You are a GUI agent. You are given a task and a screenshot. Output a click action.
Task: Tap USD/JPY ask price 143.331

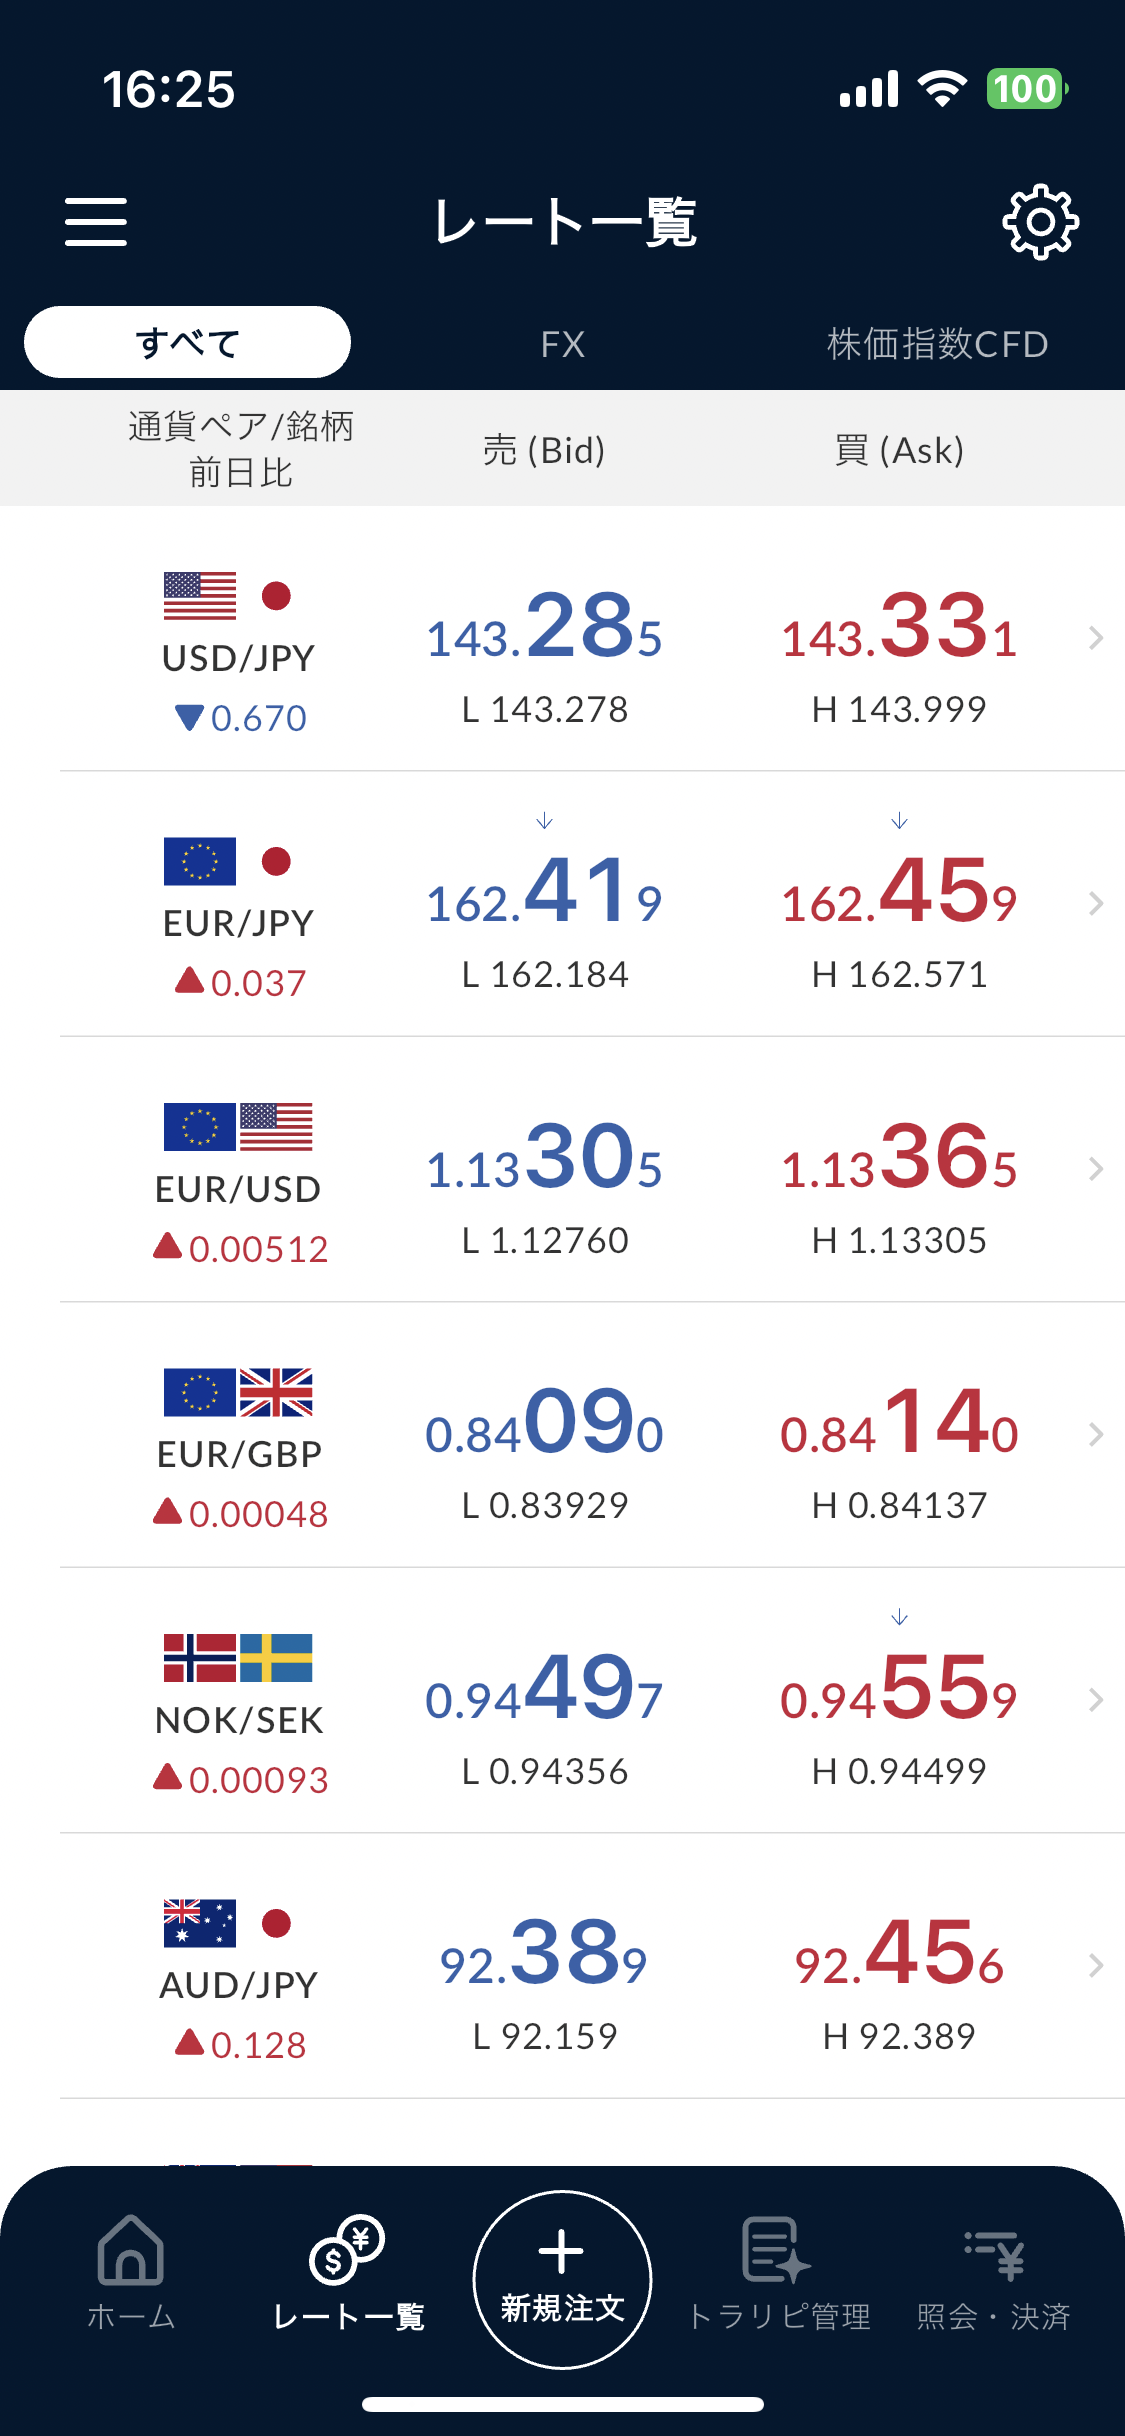click(x=899, y=625)
